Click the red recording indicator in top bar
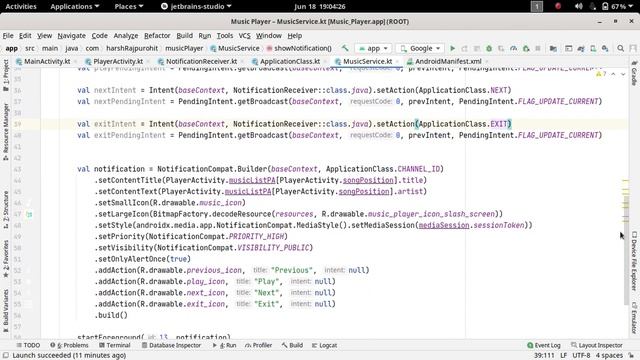 [558, 6]
